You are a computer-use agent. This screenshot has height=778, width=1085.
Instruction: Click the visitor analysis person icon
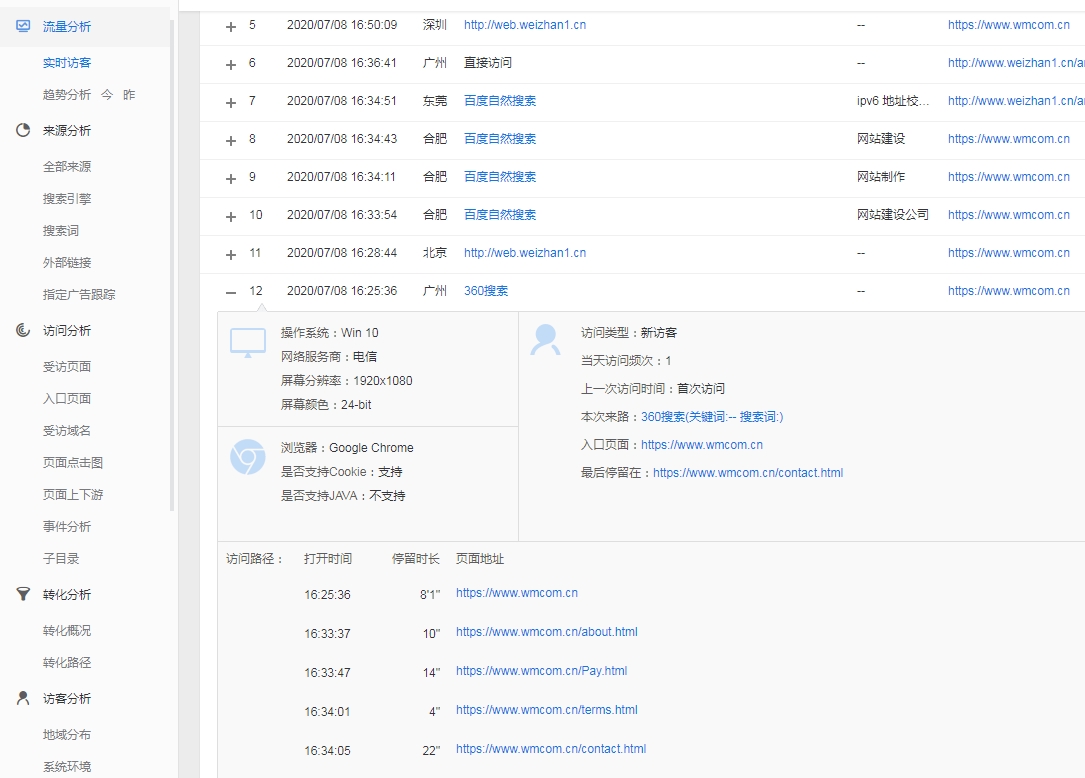(23, 698)
